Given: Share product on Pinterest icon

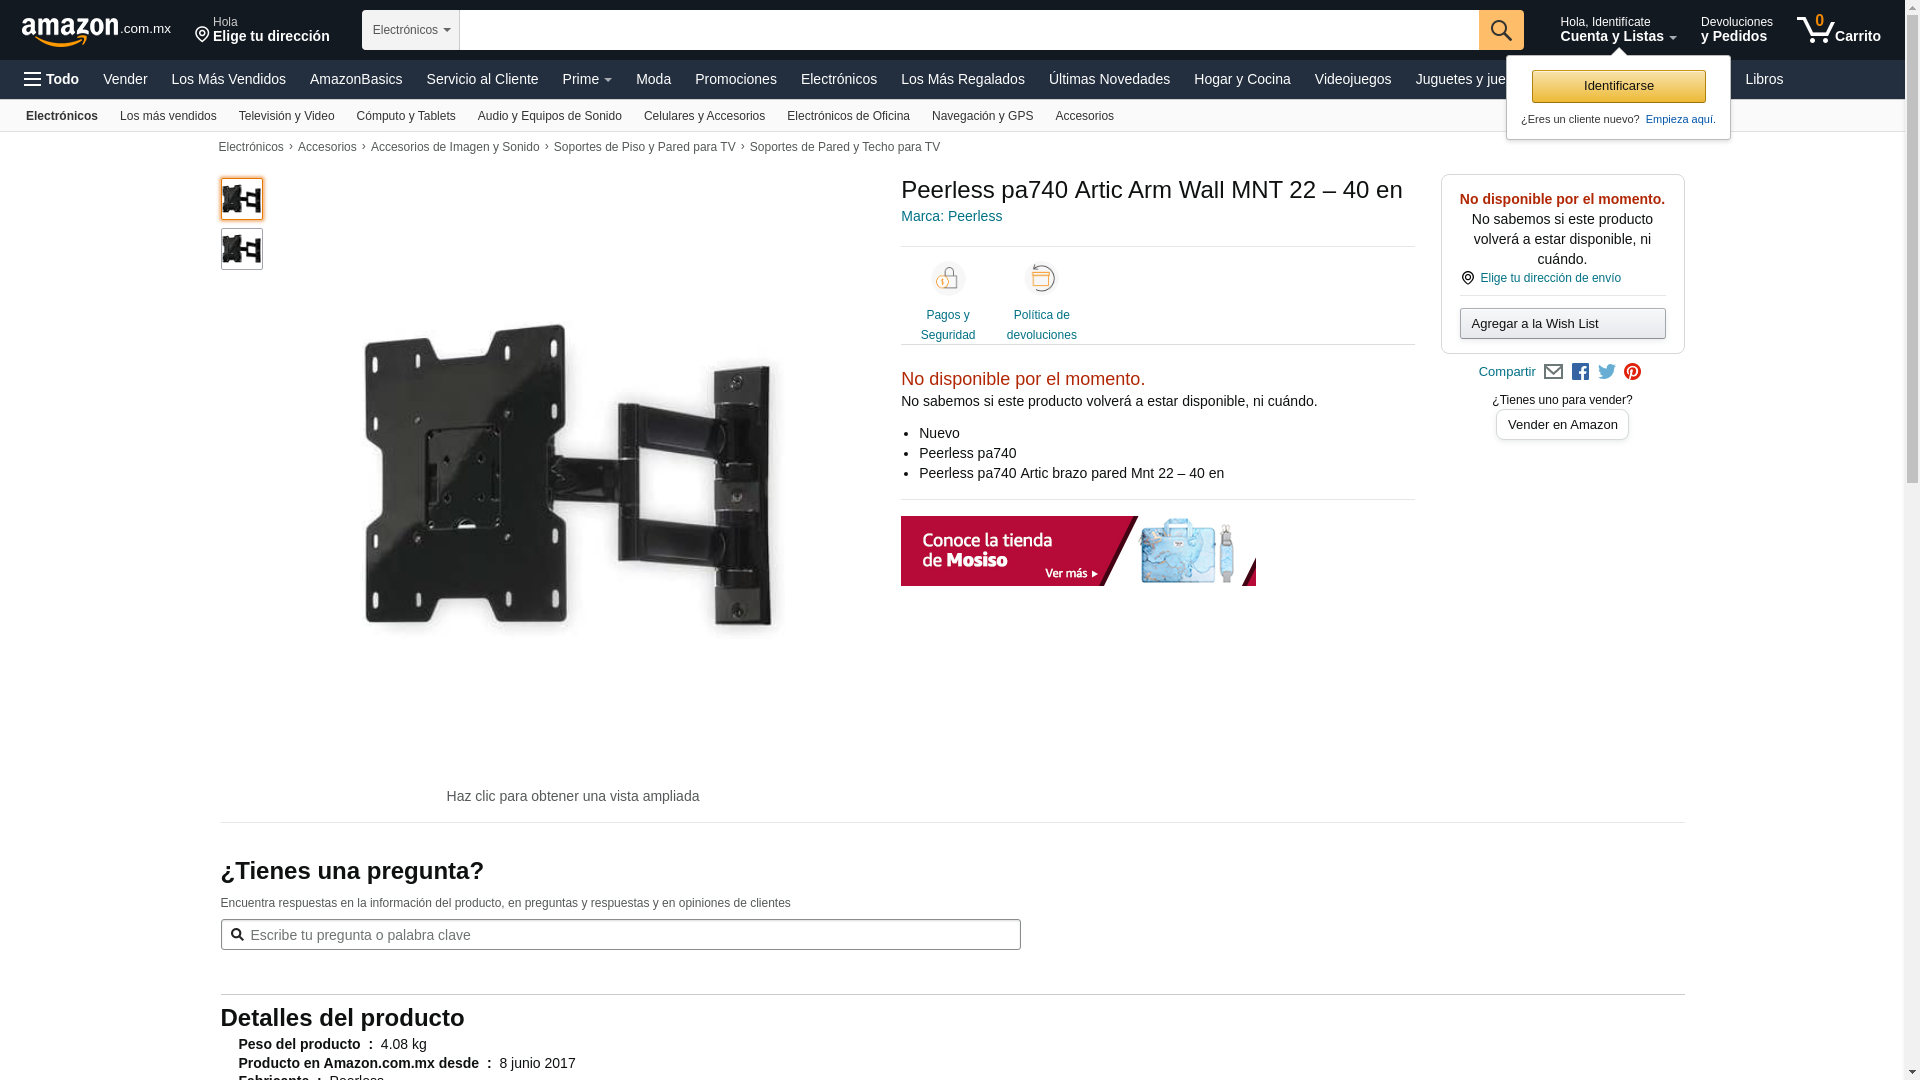Looking at the screenshot, I should coord(1633,372).
